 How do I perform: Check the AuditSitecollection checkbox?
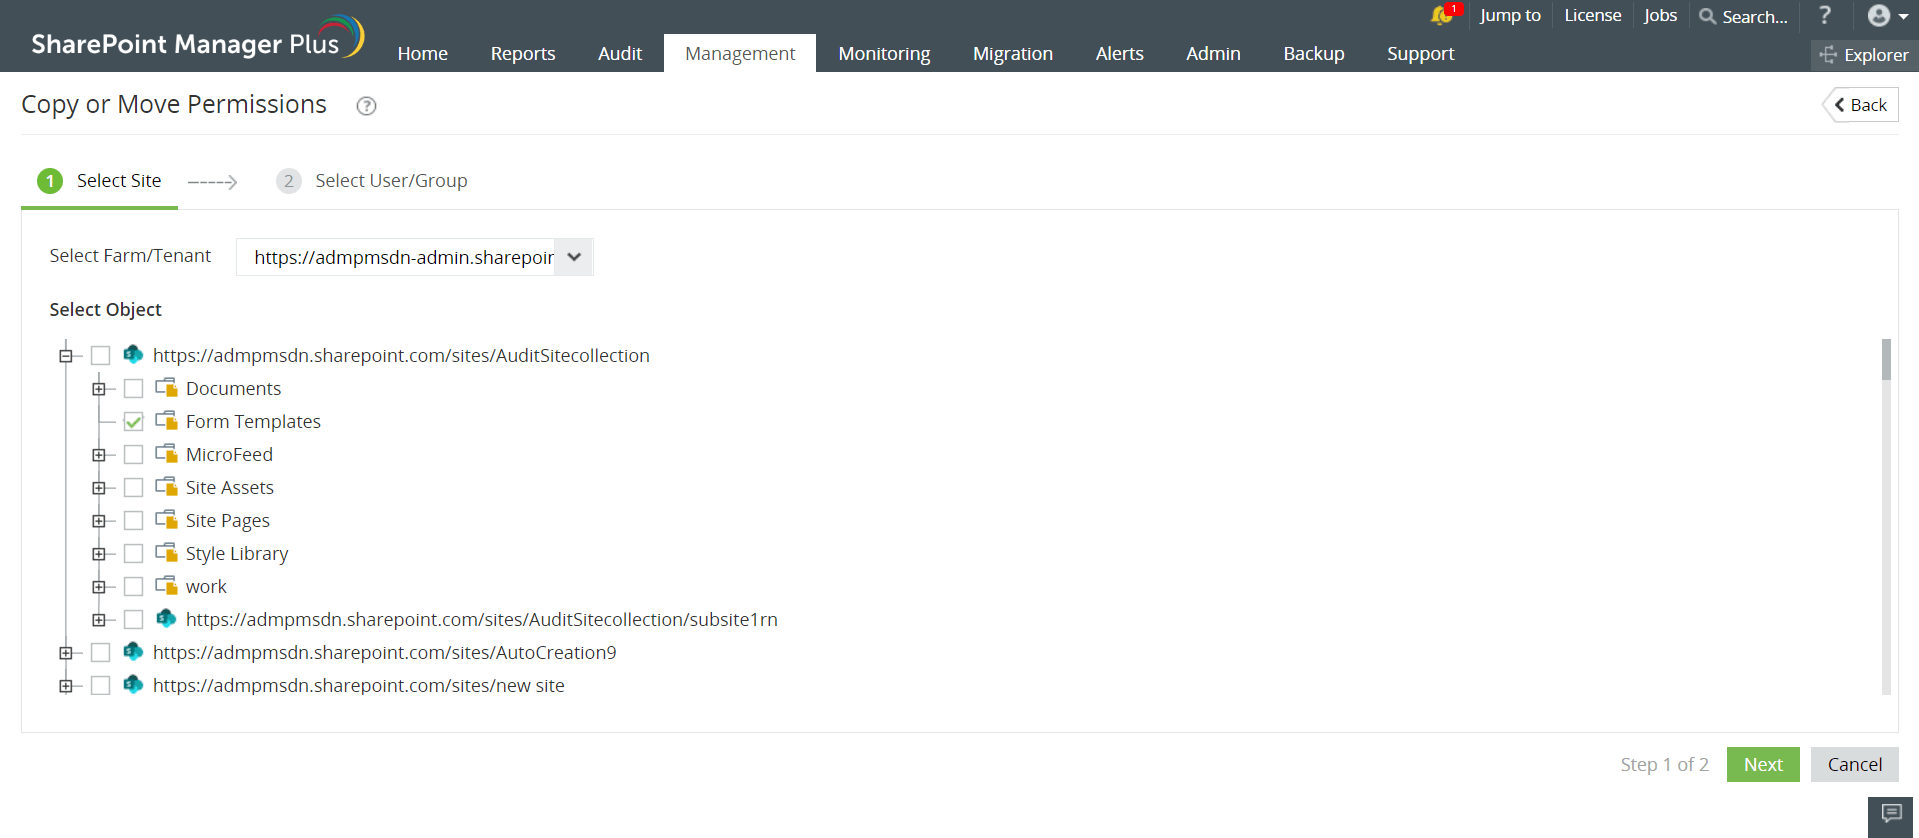click(100, 356)
